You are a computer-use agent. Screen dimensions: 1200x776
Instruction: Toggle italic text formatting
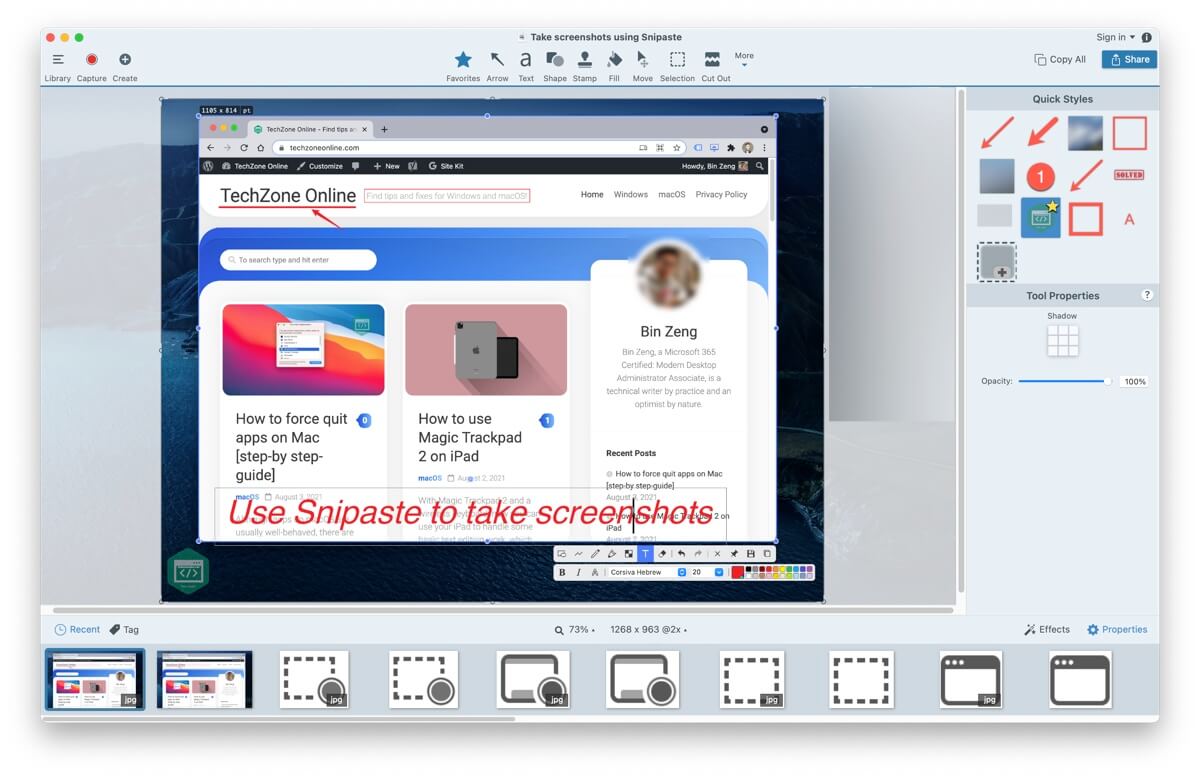pyautogui.click(x=578, y=571)
